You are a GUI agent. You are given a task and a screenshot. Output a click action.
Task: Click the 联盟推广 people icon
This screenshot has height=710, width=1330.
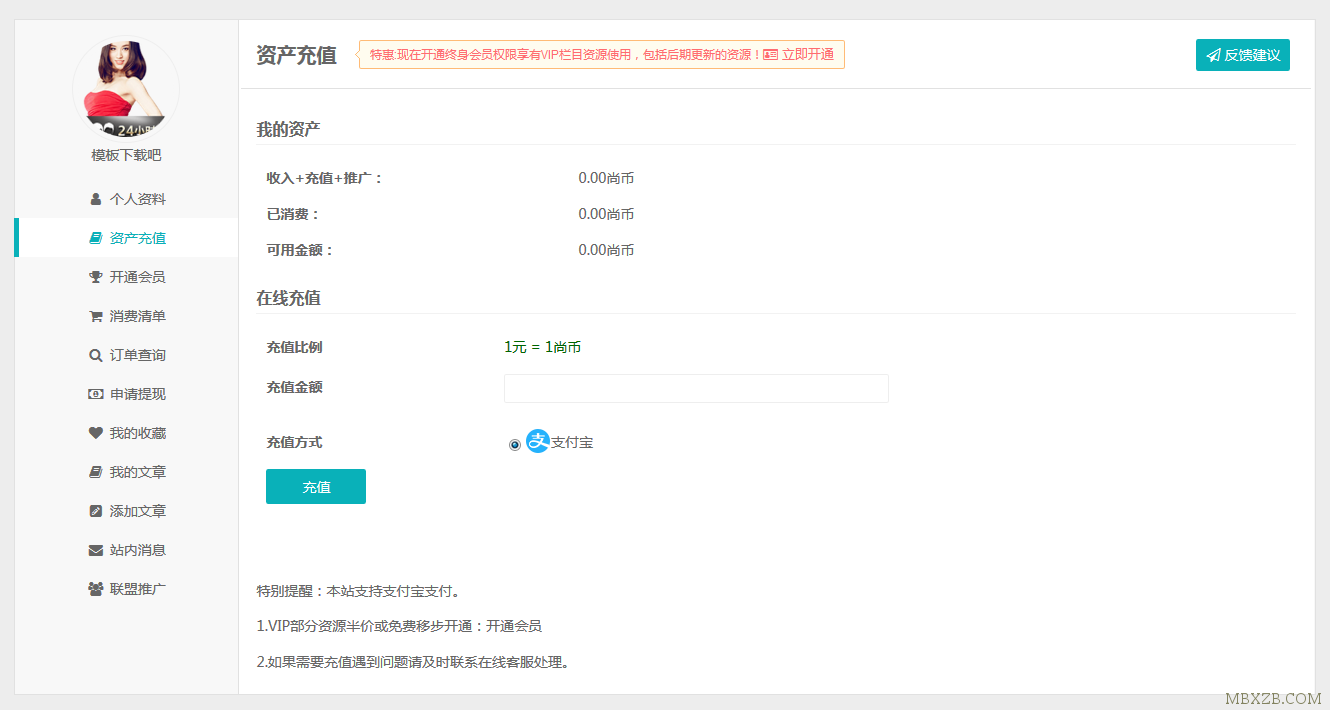[x=94, y=588]
